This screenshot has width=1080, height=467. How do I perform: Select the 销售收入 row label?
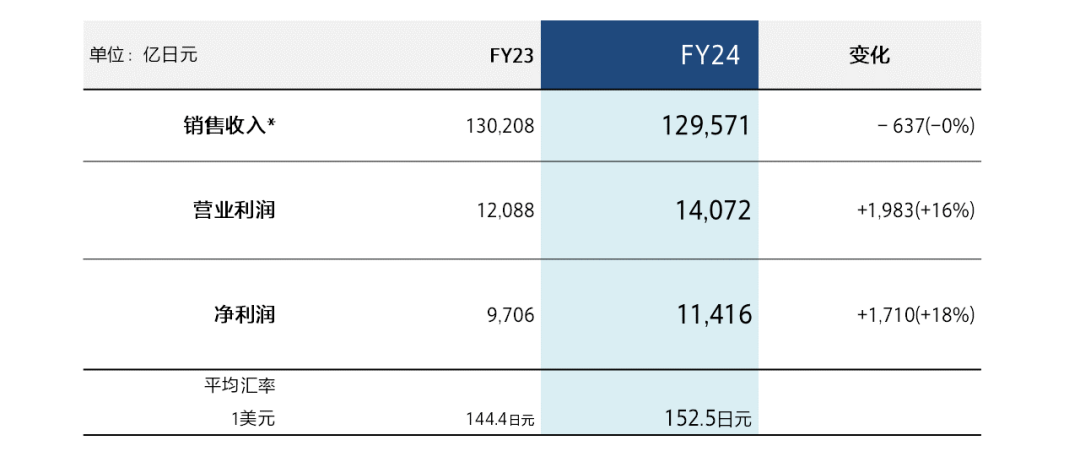[228, 126]
